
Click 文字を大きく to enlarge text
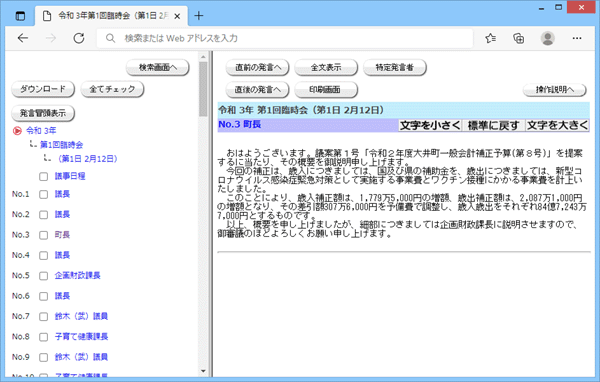click(557, 125)
